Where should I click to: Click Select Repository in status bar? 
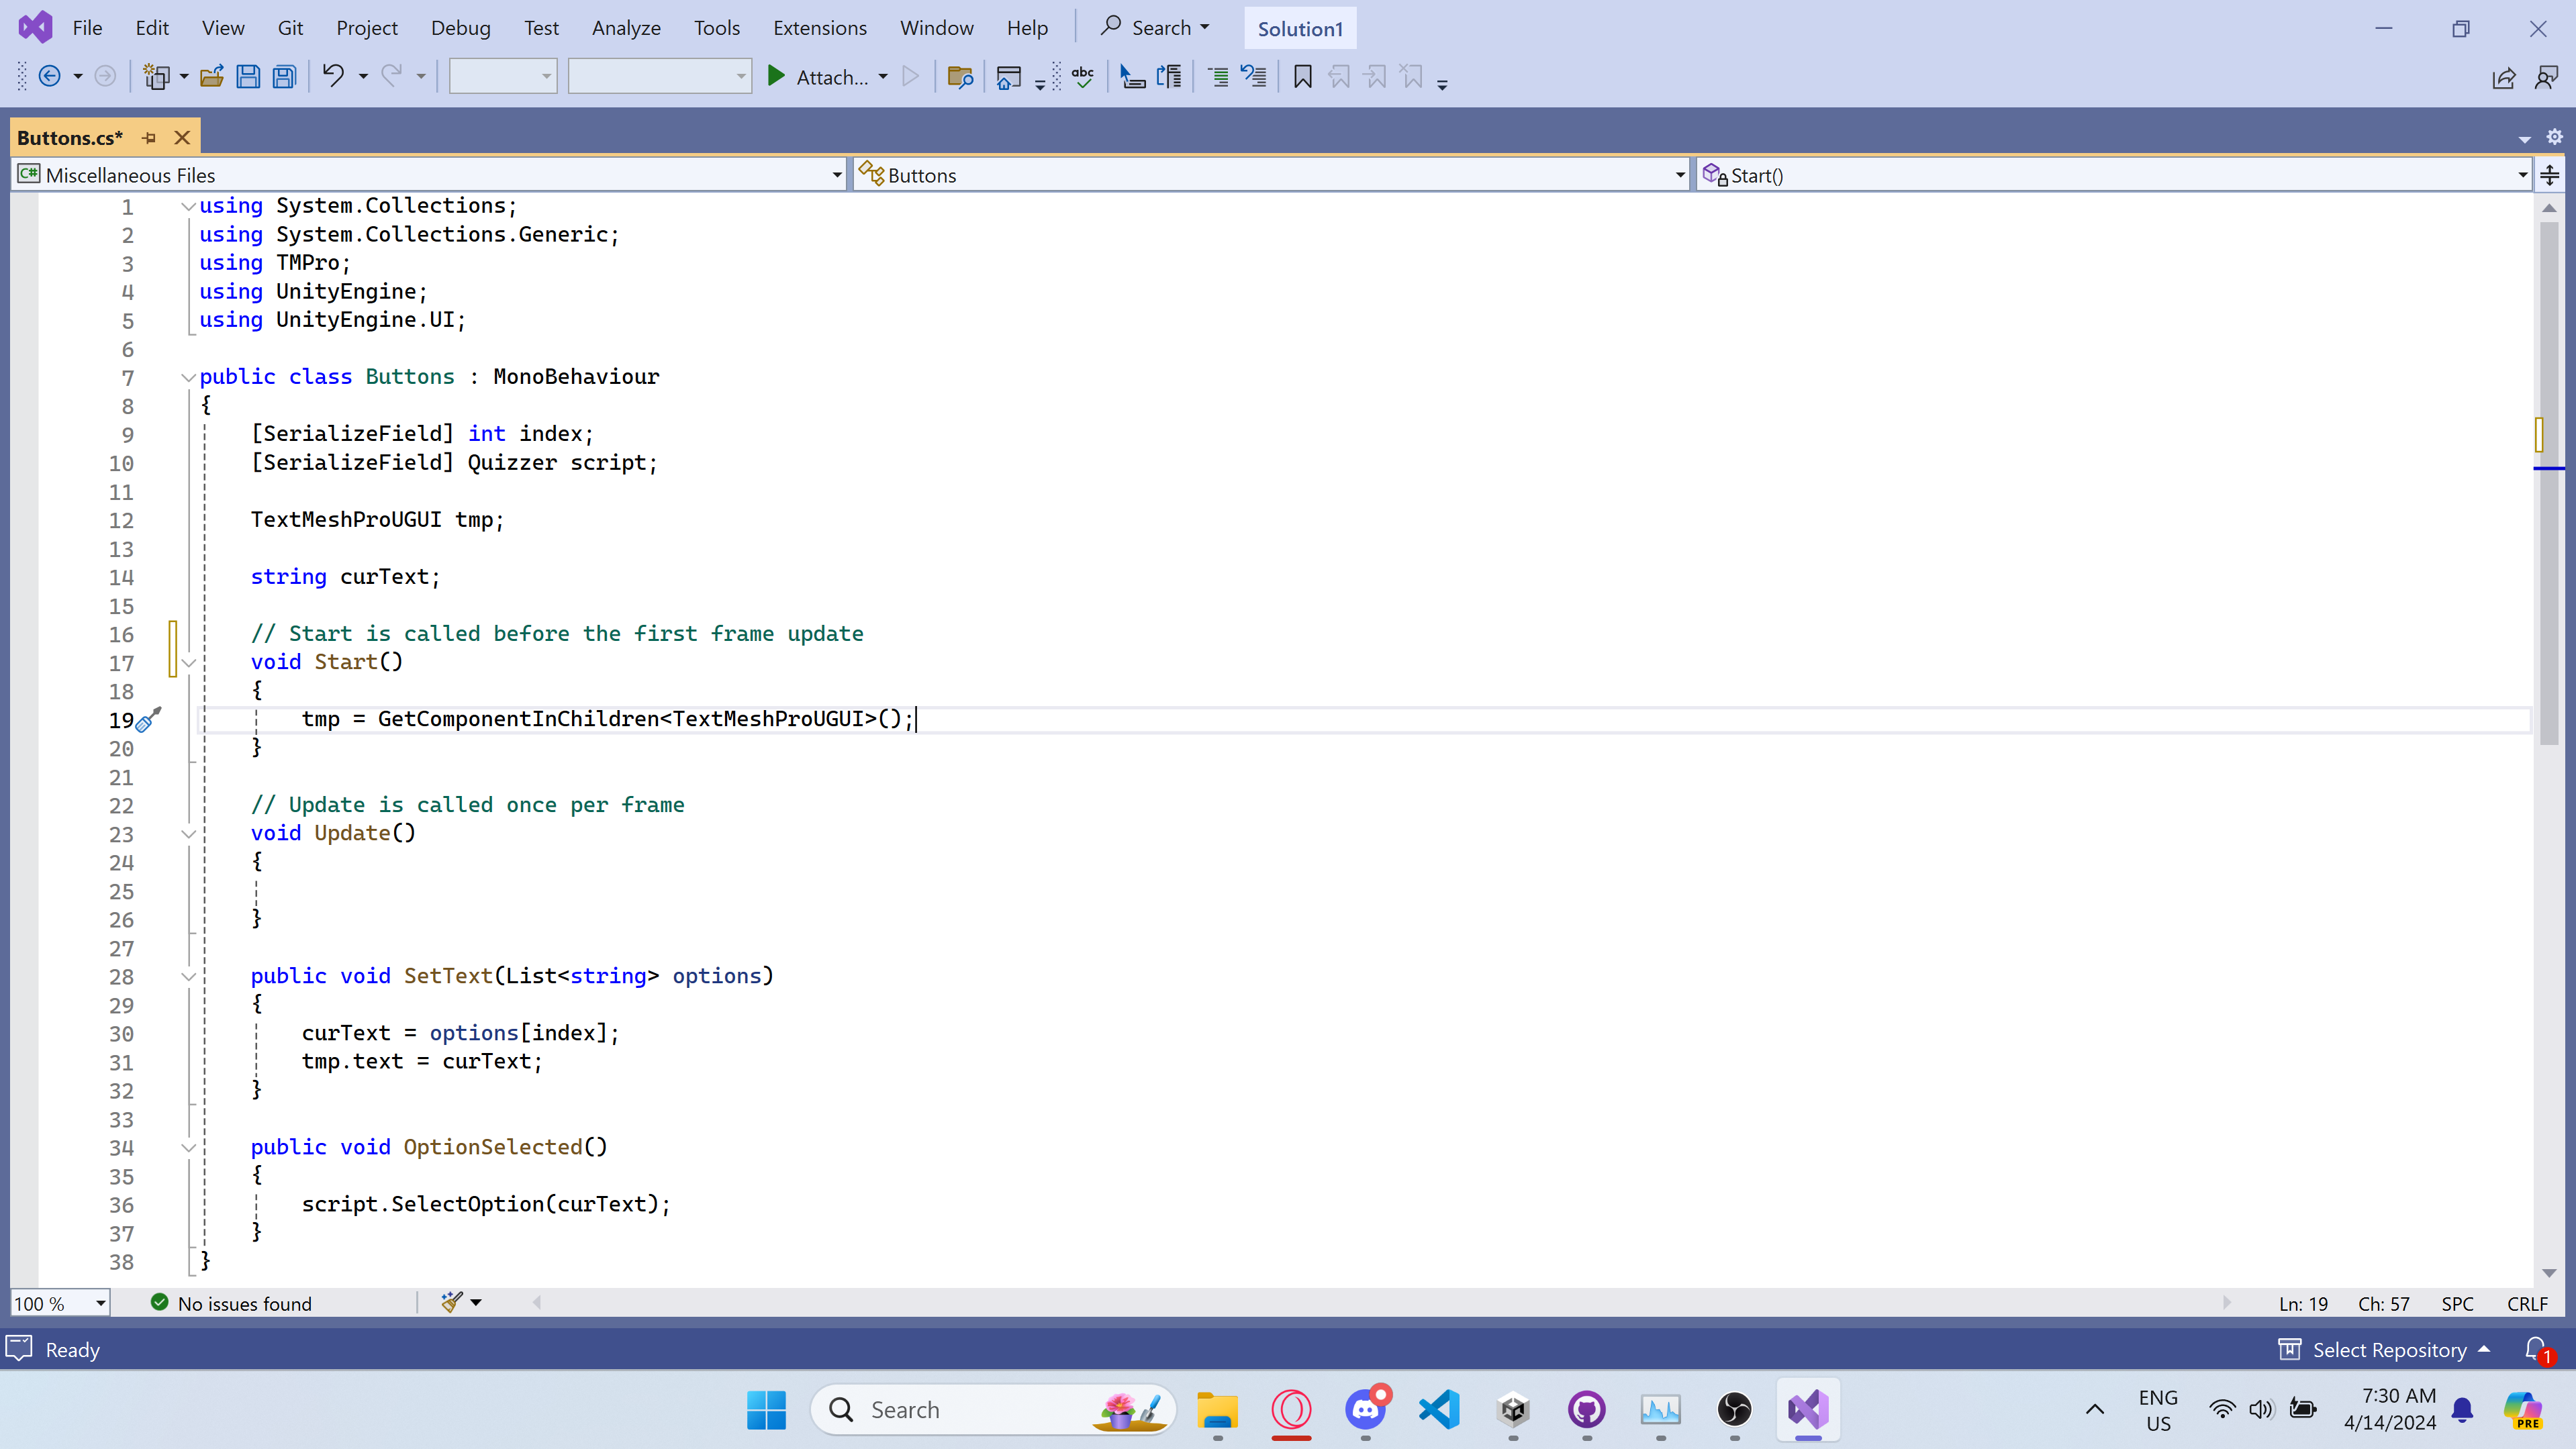pos(2388,1350)
